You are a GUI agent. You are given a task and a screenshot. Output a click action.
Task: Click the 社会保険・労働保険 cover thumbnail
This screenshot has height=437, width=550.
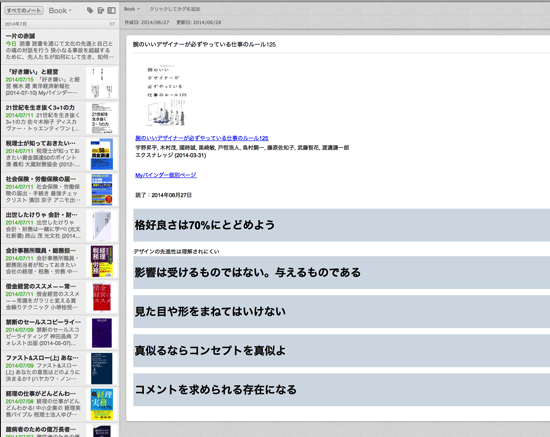click(102, 190)
